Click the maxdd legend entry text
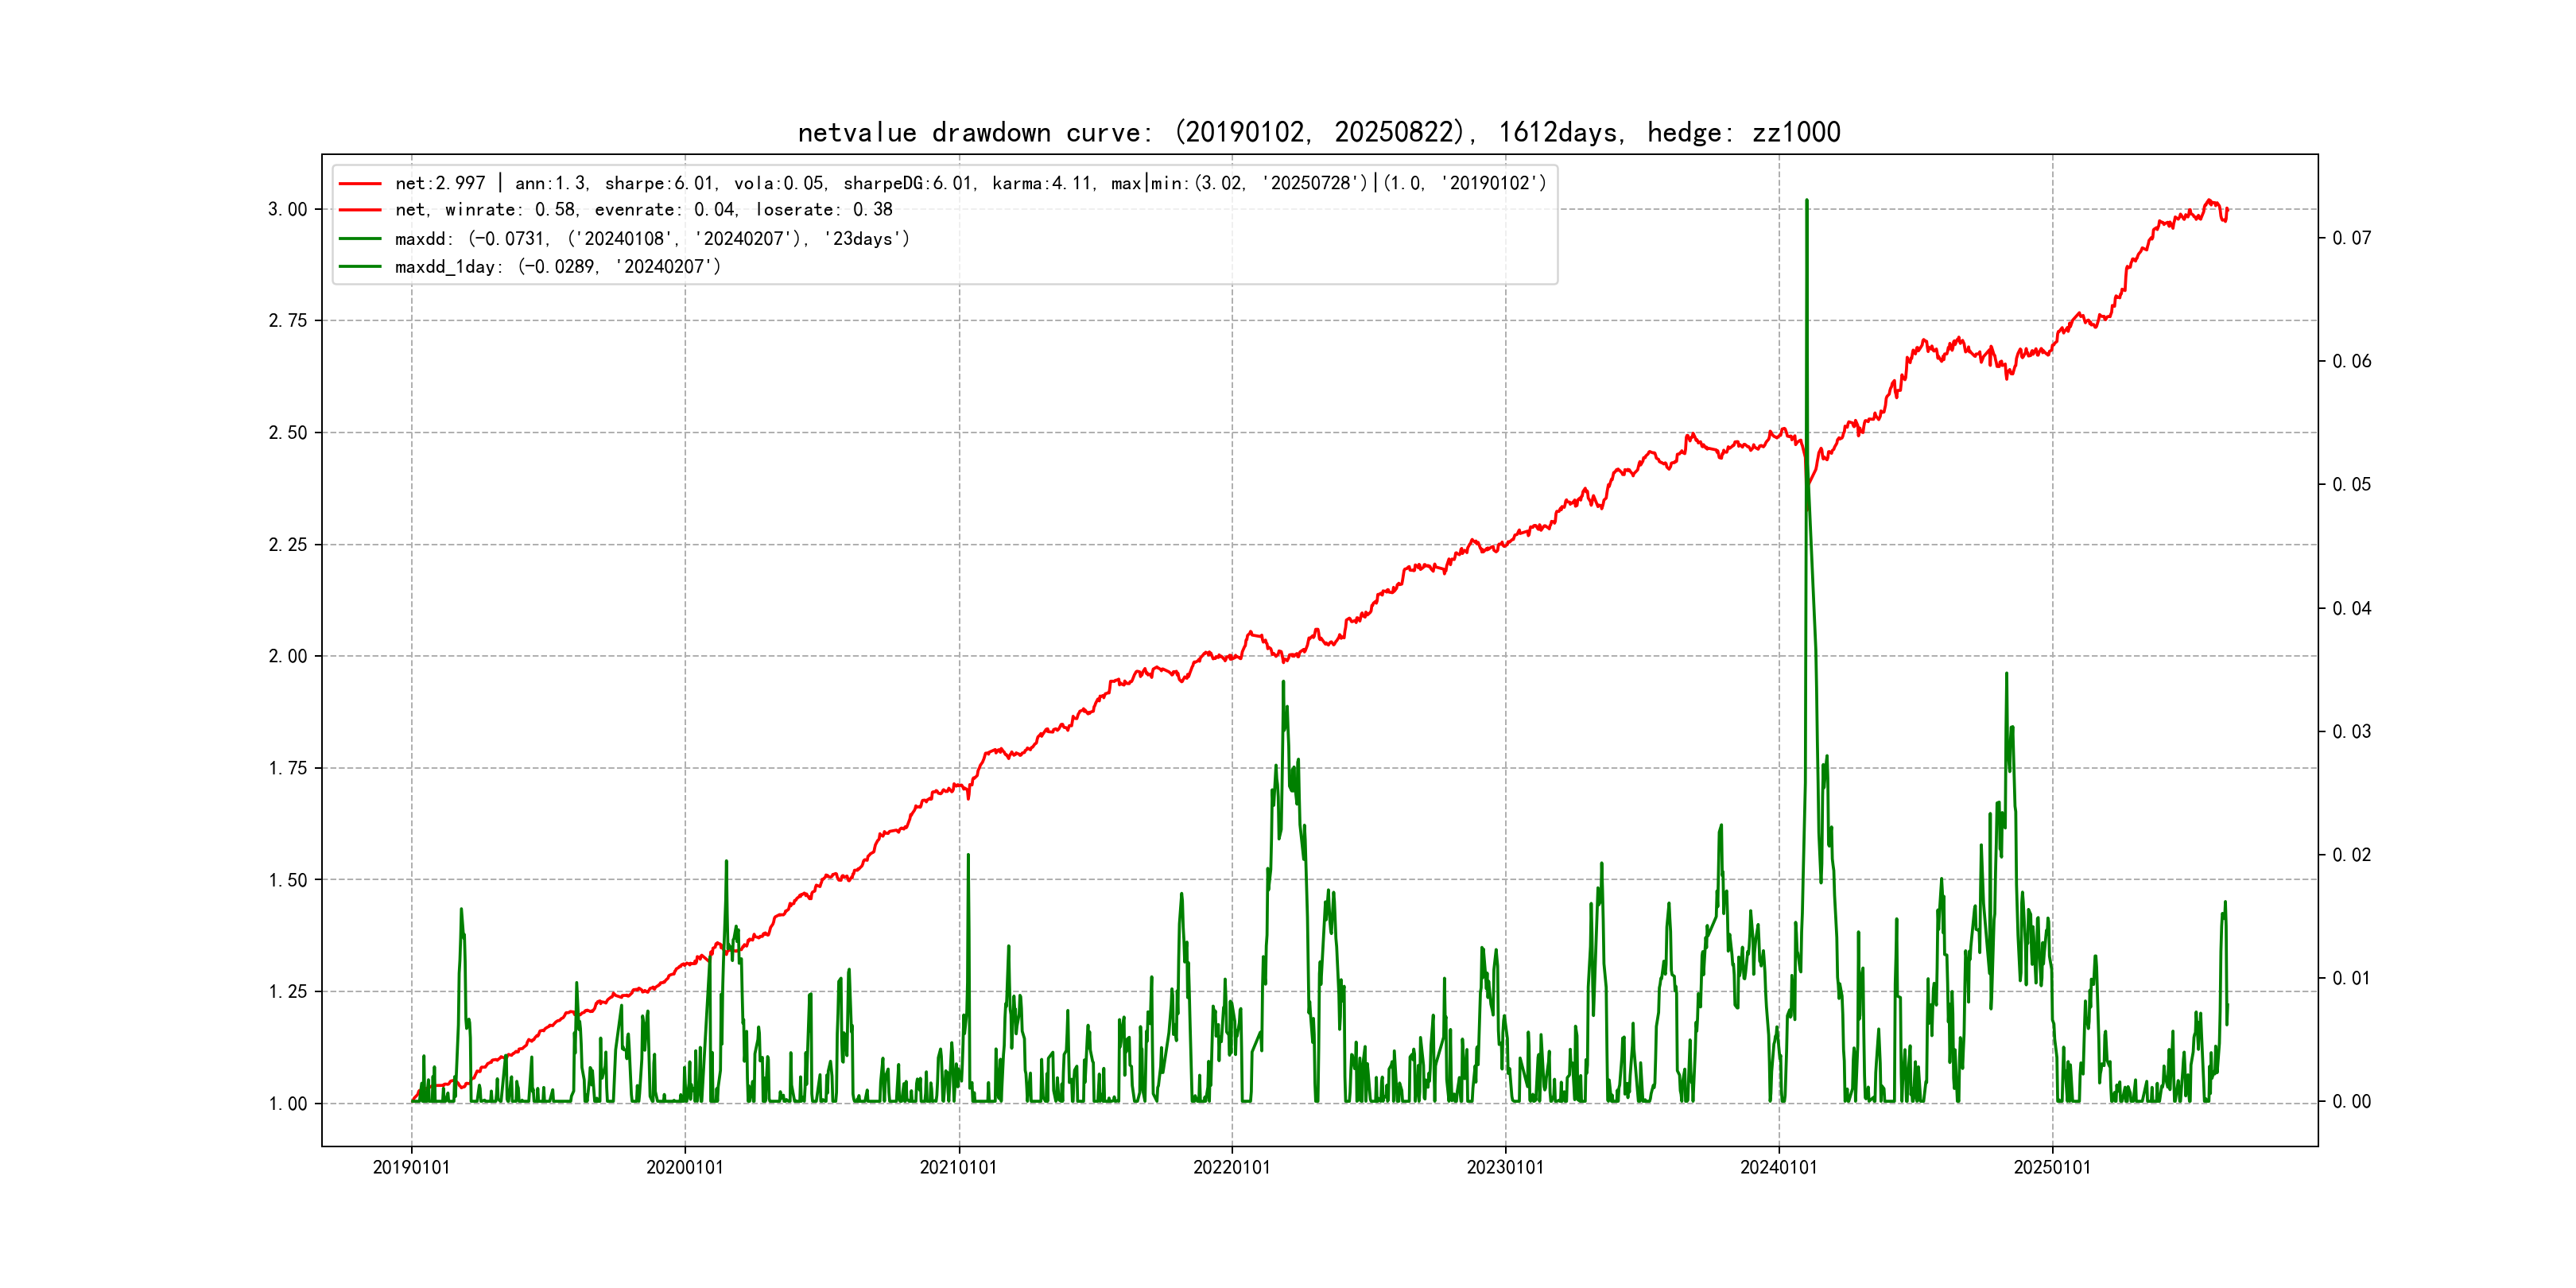The width and height of the screenshot is (2576, 1288). coord(652,239)
